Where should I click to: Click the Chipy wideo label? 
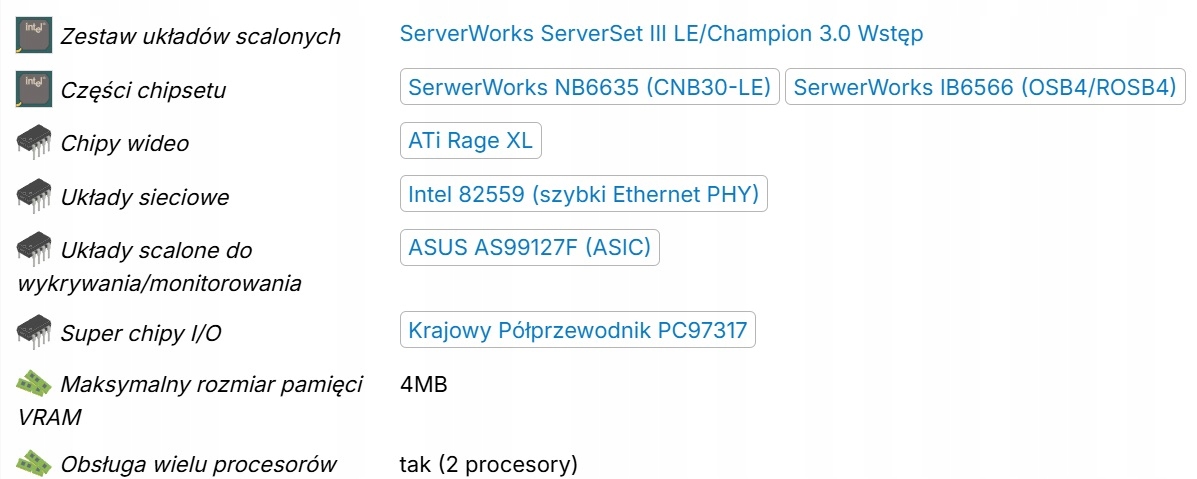(x=125, y=143)
